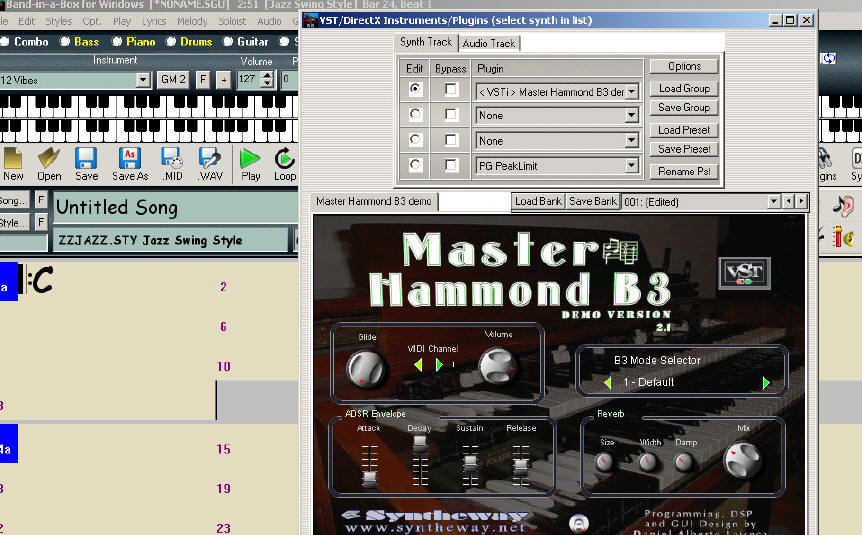The width and height of the screenshot is (862, 535).
Task: Select next B3 mode with right arrow
Action: (766, 383)
